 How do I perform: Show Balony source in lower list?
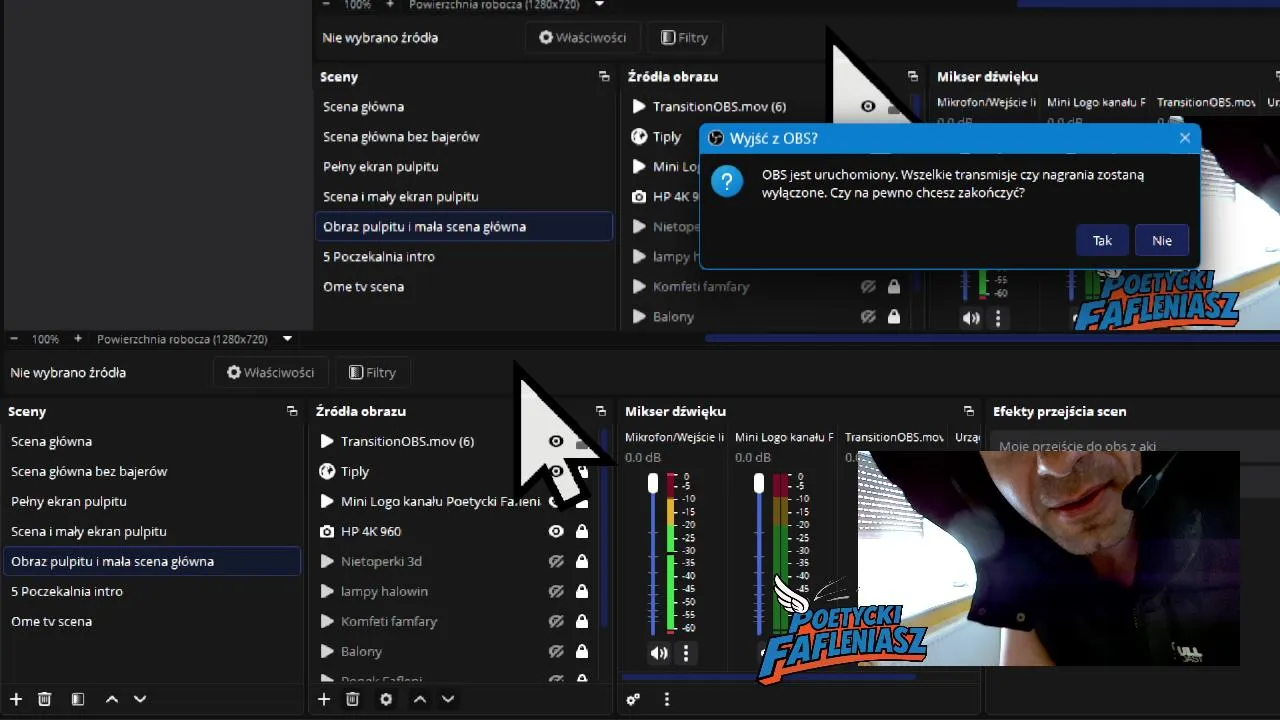click(556, 651)
